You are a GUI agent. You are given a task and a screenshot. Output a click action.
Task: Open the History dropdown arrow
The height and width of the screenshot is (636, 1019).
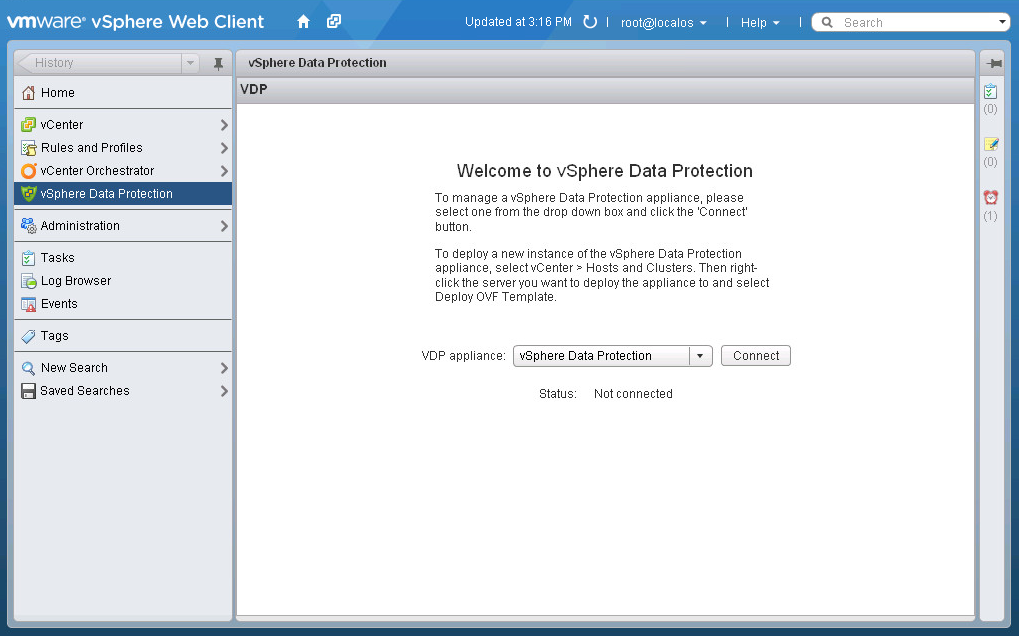click(x=190, y=63)
